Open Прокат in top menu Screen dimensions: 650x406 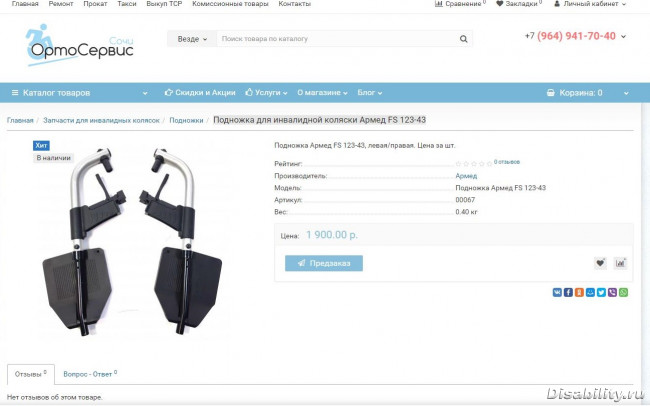point(95,4)
